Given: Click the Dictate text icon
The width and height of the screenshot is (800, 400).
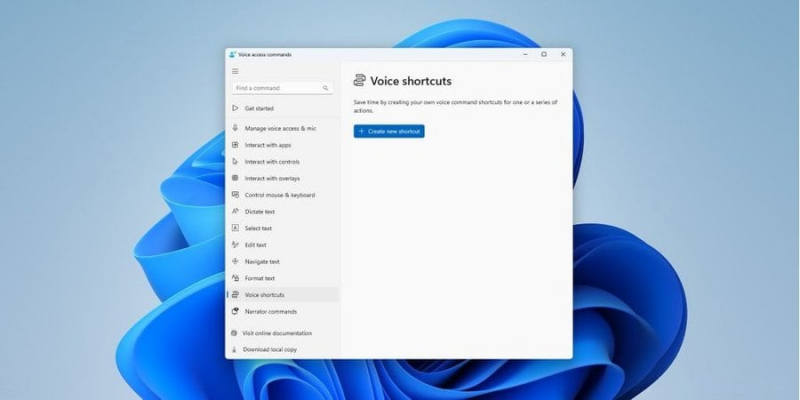Looking at the screenshot, I should point(235,211).
